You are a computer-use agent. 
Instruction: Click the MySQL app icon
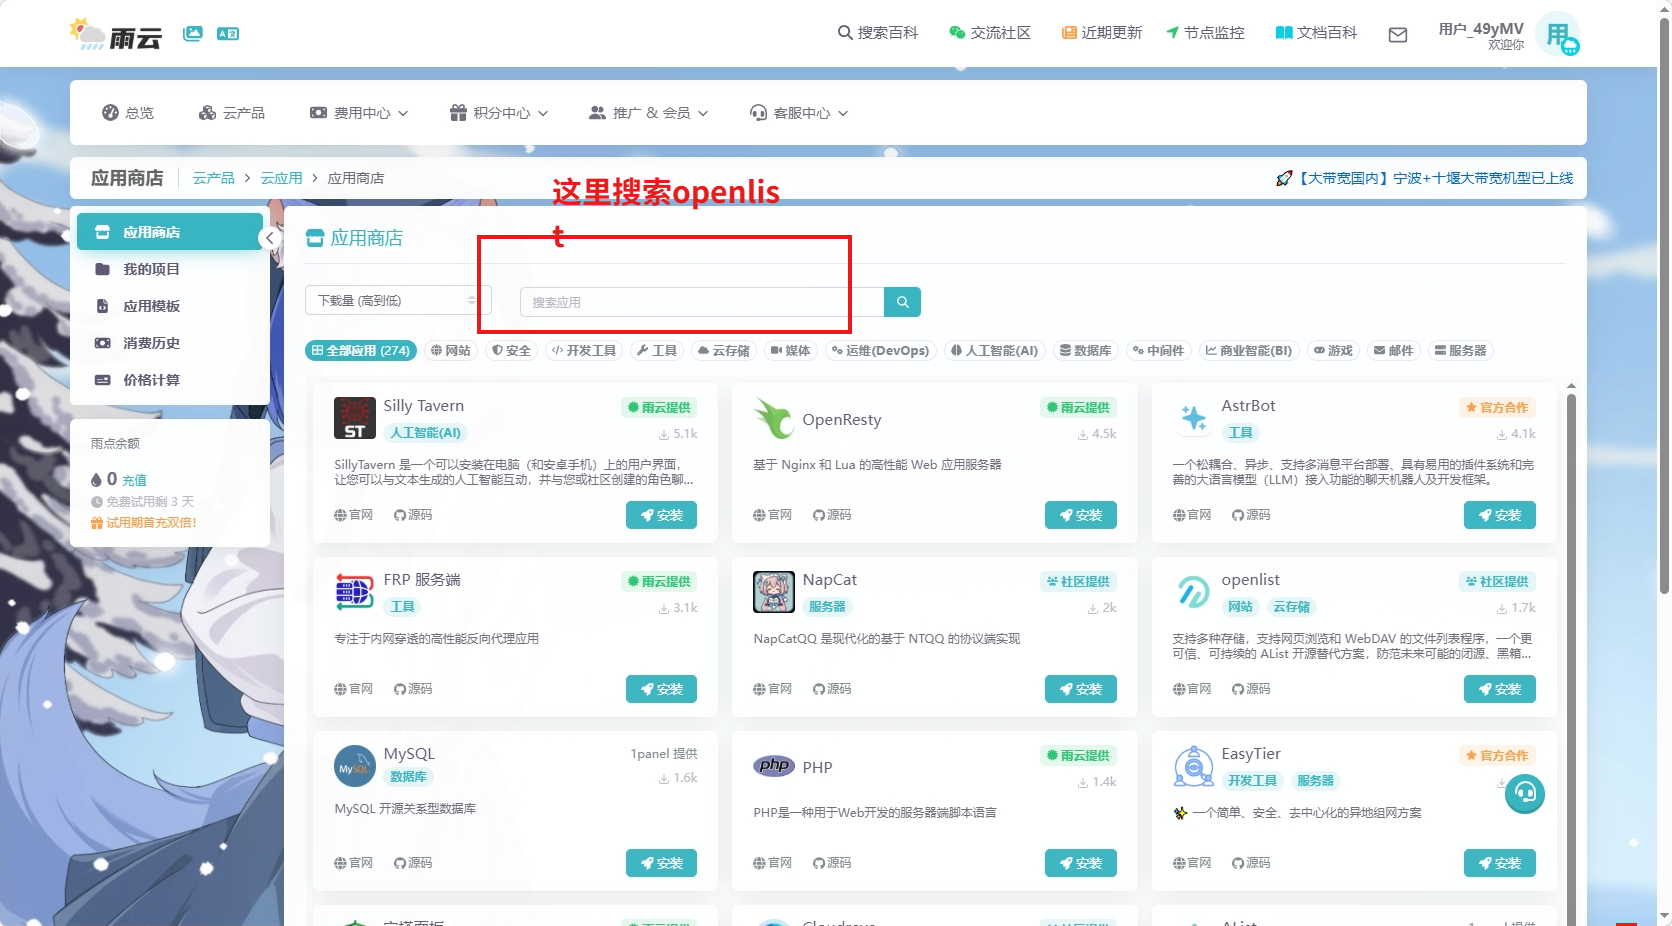[x=355, y=766]
